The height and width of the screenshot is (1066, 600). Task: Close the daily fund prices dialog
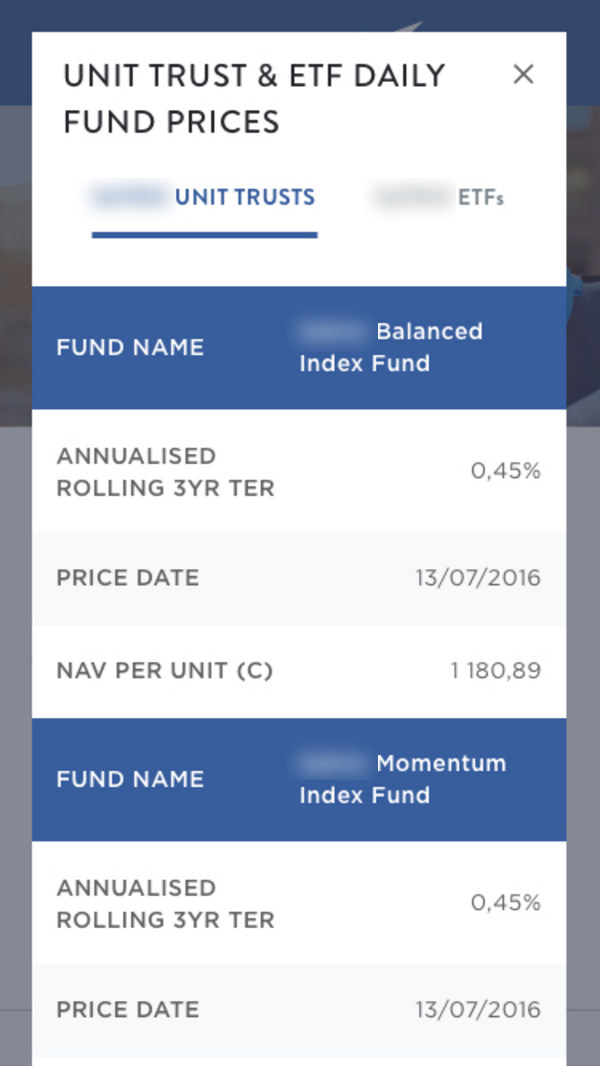[523, 75]
